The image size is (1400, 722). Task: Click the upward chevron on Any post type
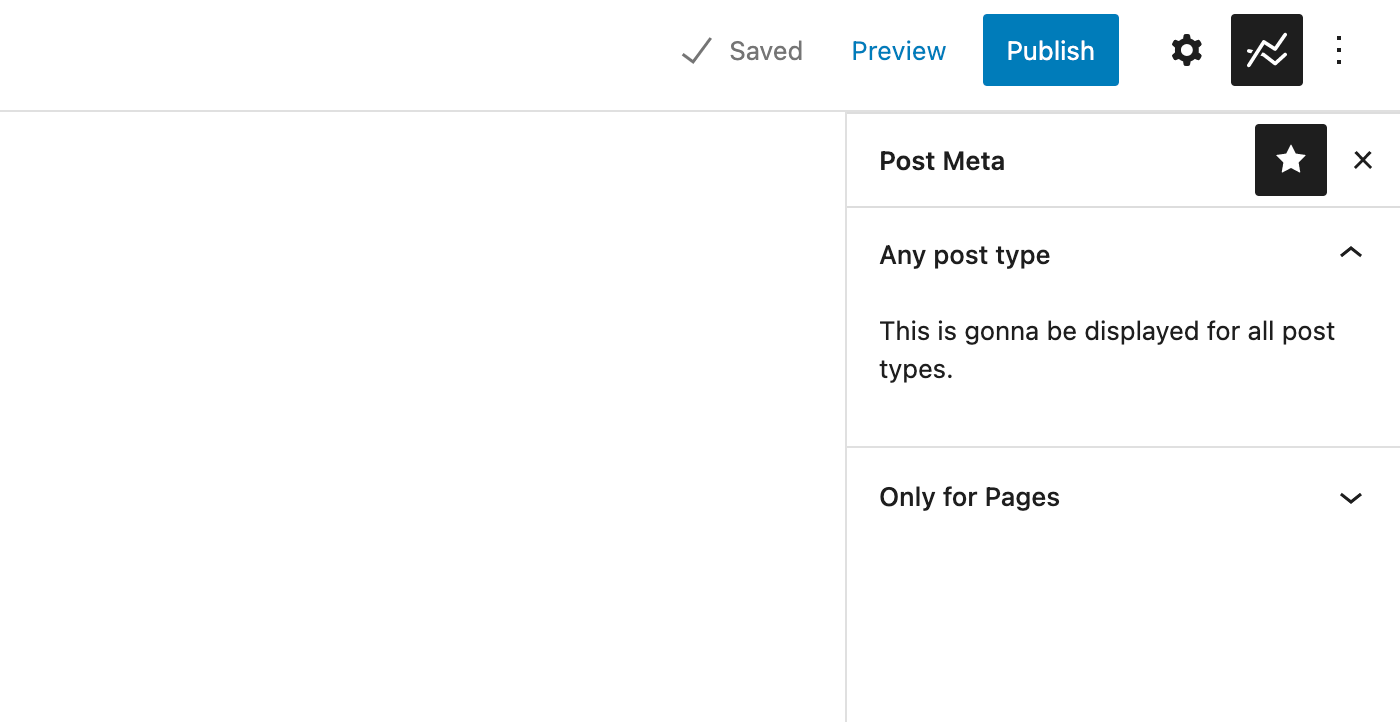1351,253
